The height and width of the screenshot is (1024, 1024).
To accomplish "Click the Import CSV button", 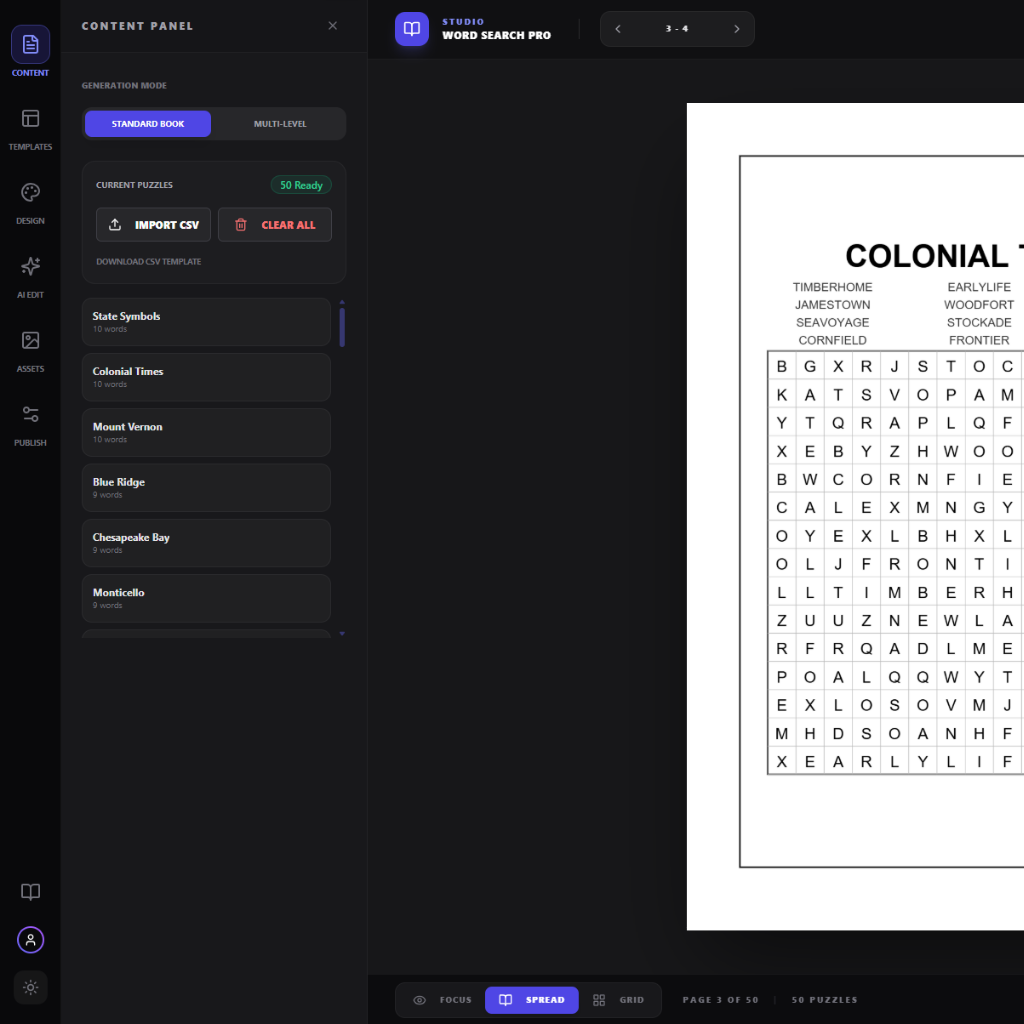I will coord(153,225).
